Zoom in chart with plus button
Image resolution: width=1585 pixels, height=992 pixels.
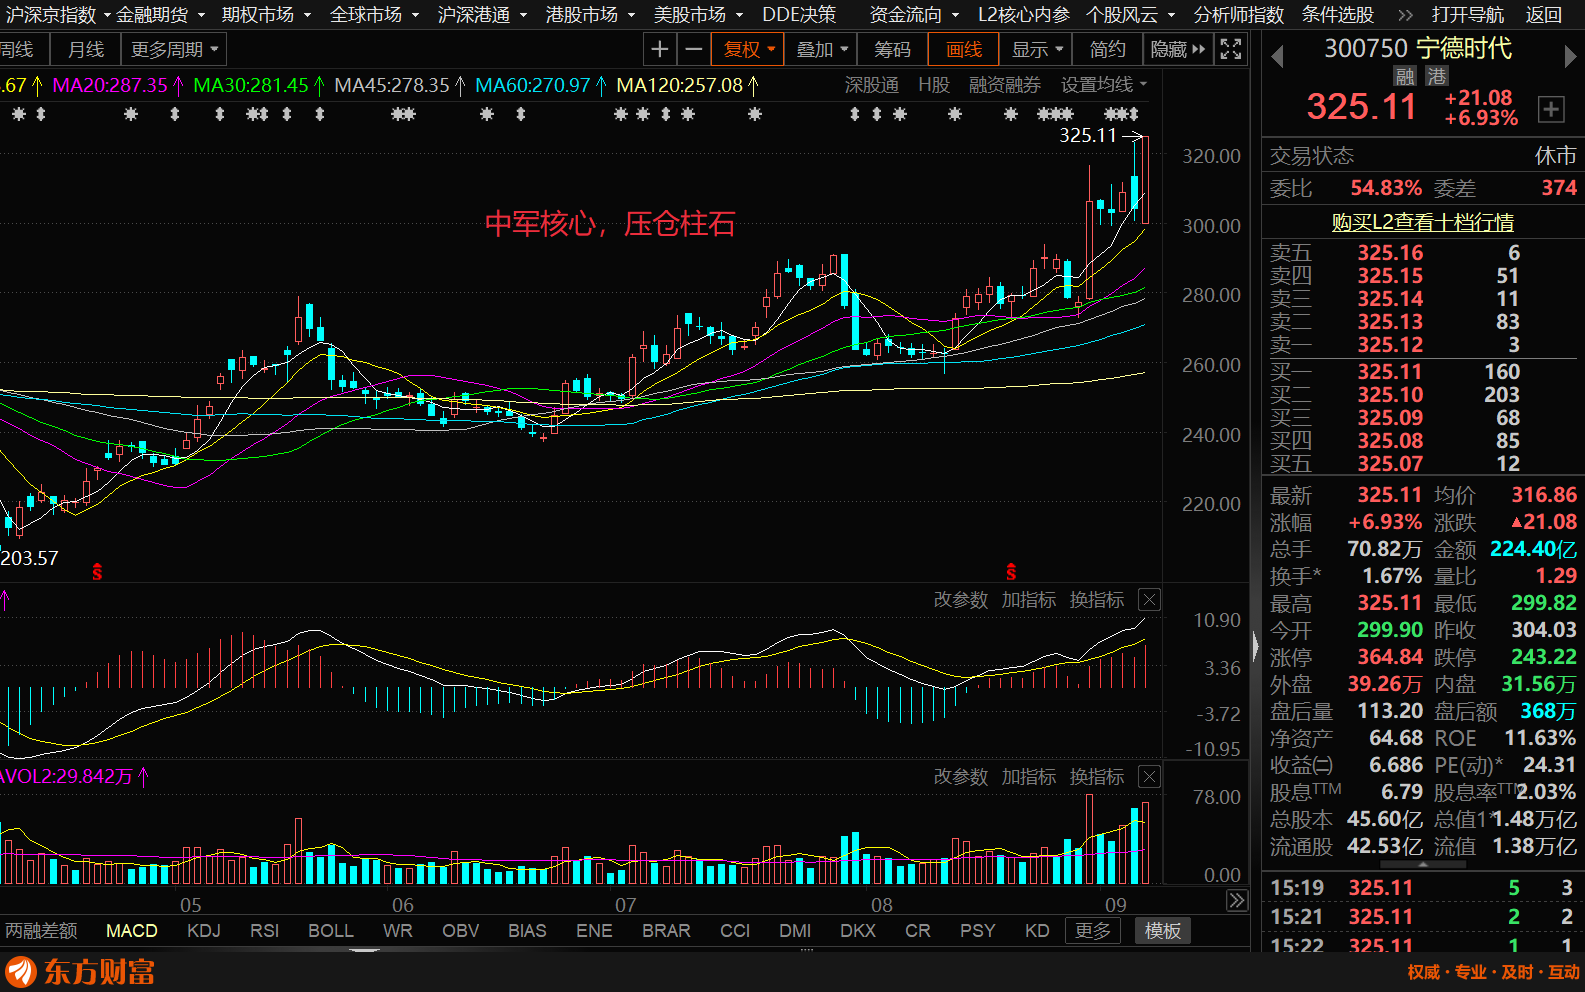point(659,49)
